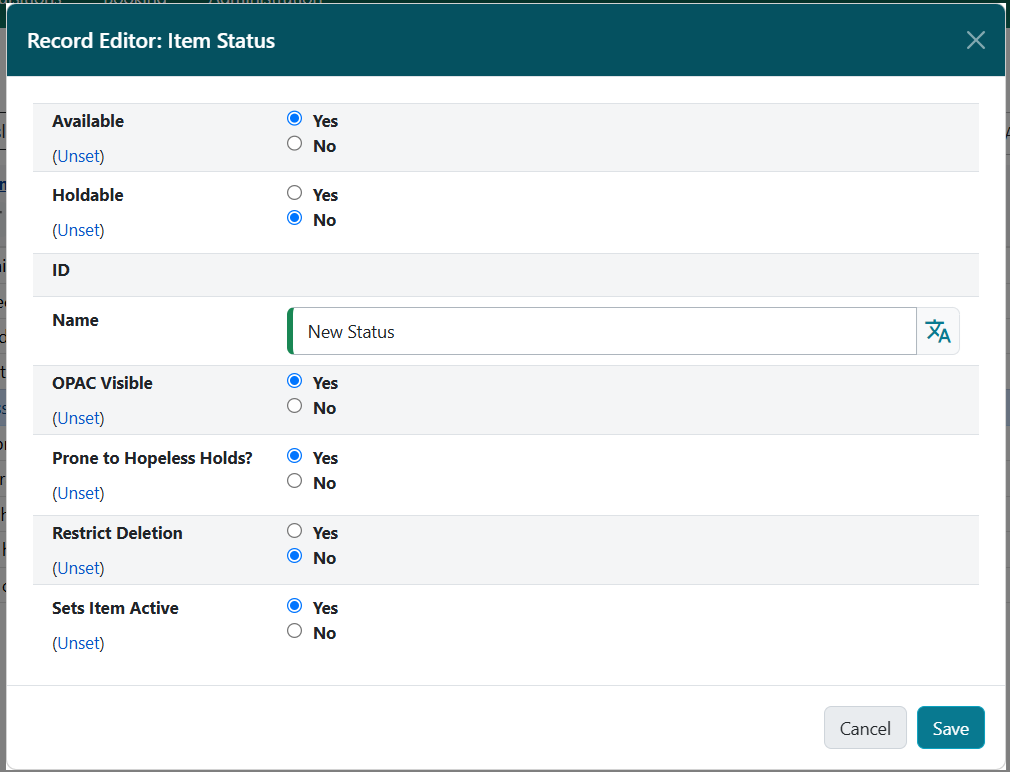Unset the Available field
This screenshot has width=1010, height=772.
(x=77, y=156)
